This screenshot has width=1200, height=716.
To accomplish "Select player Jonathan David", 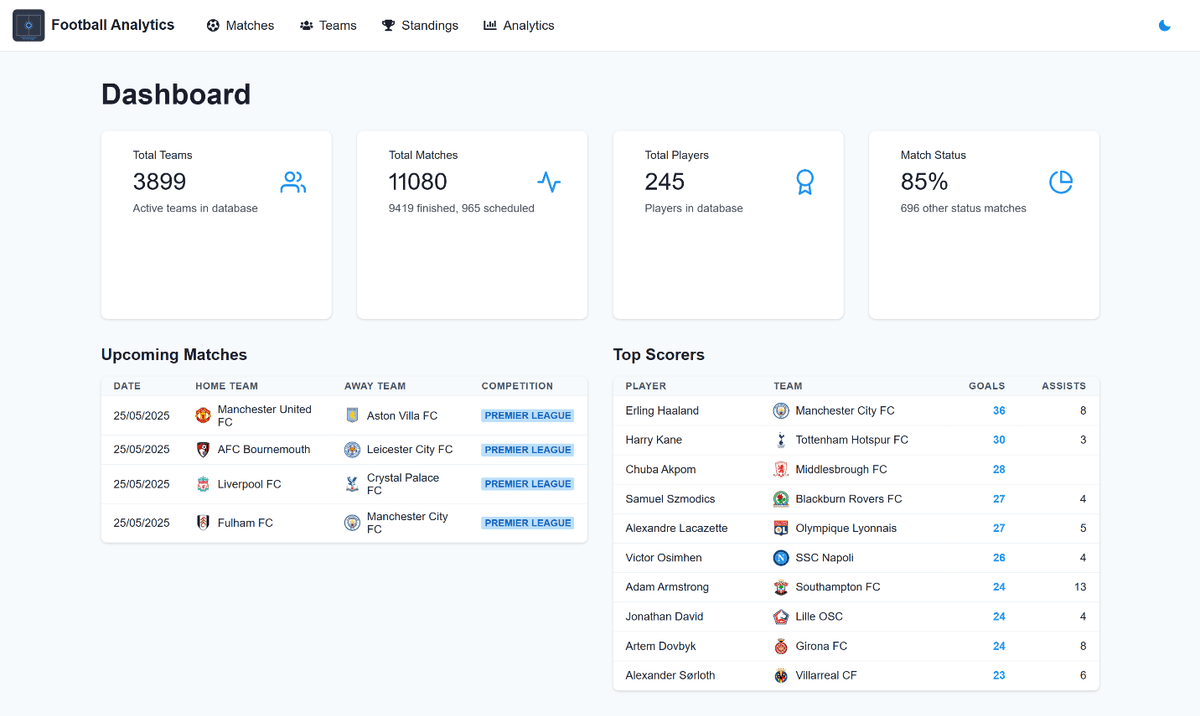I will (x=664, y=617).
